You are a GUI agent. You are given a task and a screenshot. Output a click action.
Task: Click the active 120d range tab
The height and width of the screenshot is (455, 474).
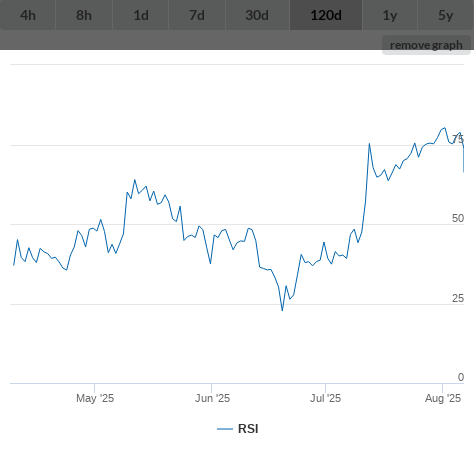click(x=326, y=15)
